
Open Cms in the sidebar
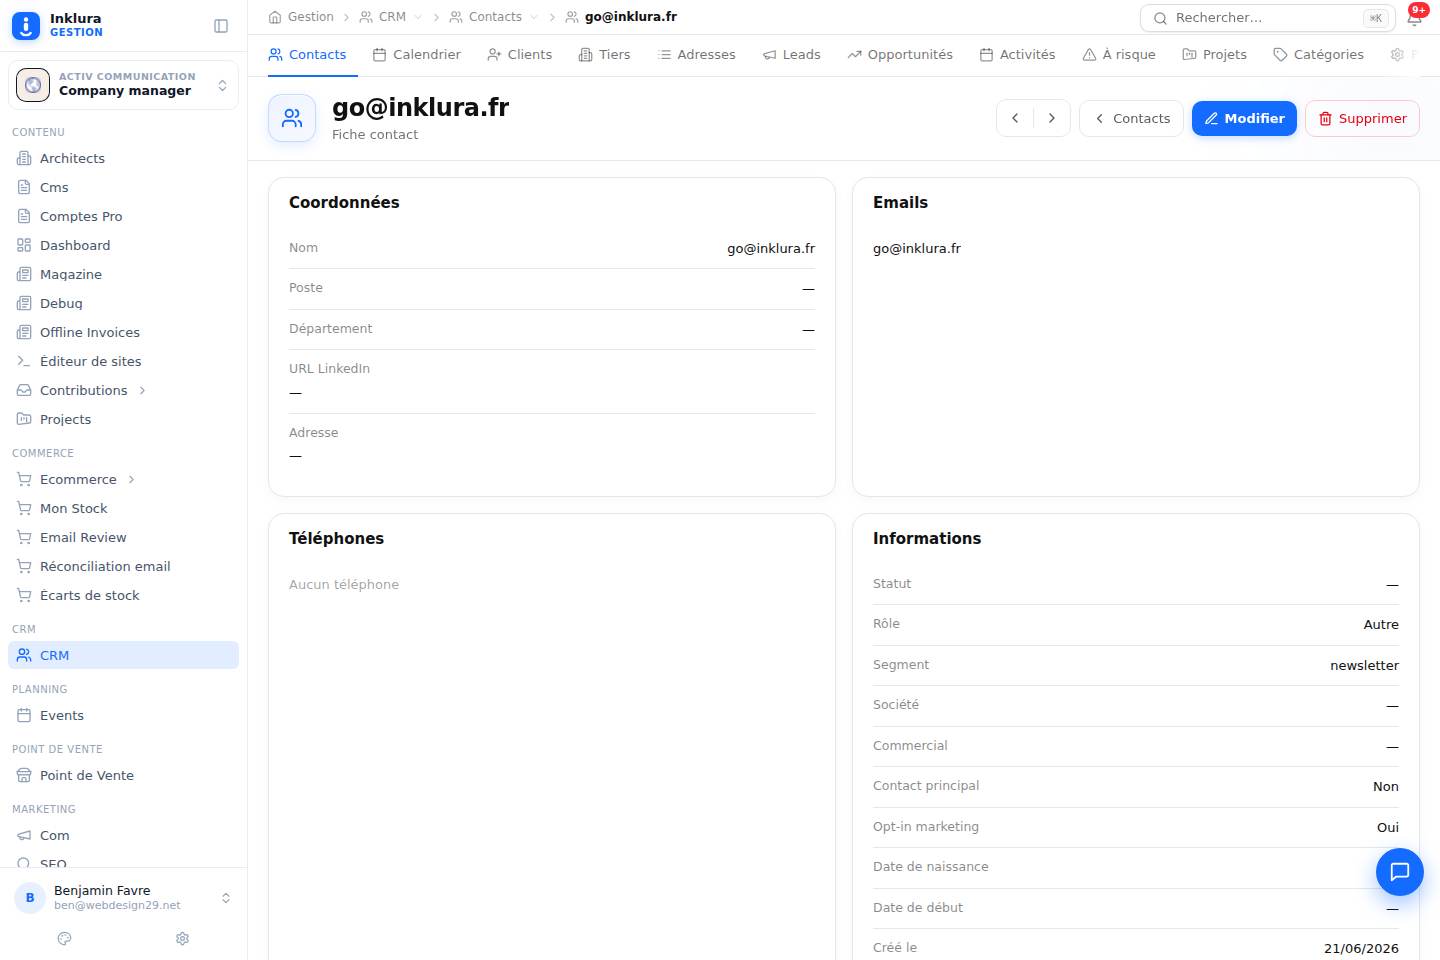point(123,187)
